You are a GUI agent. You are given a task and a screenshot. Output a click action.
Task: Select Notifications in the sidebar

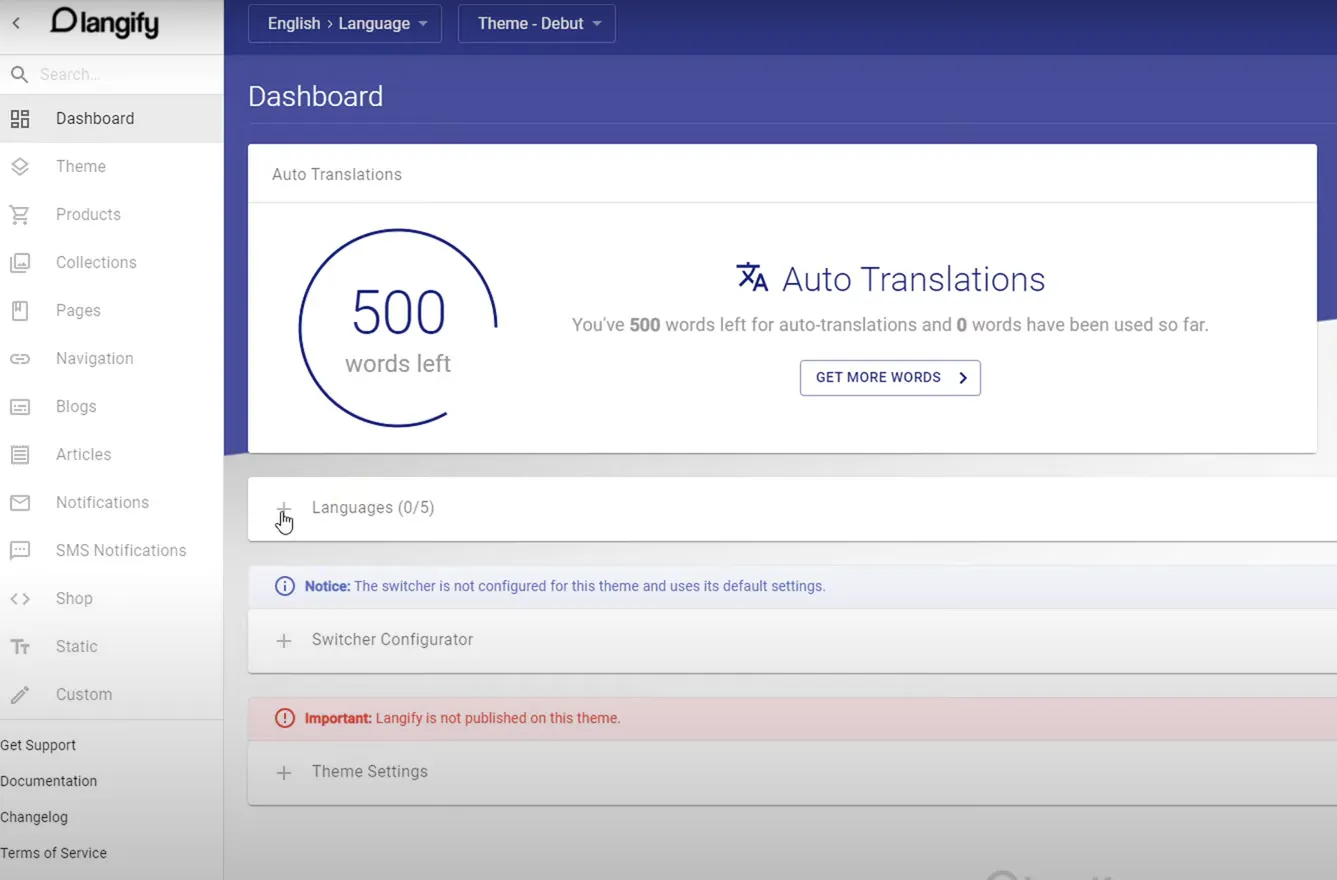(111, 503)
